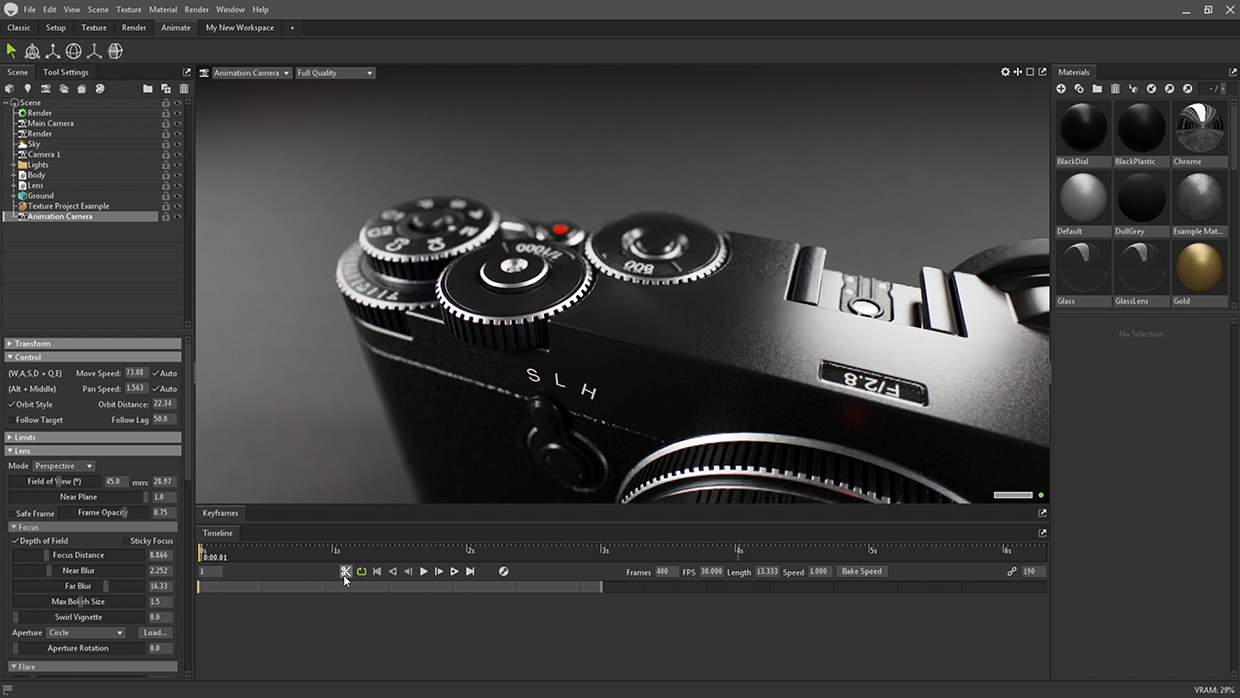Viewport: 1240px width, 698px height.
Task: Click the Bake Speed button
Action: click(862, 572)
